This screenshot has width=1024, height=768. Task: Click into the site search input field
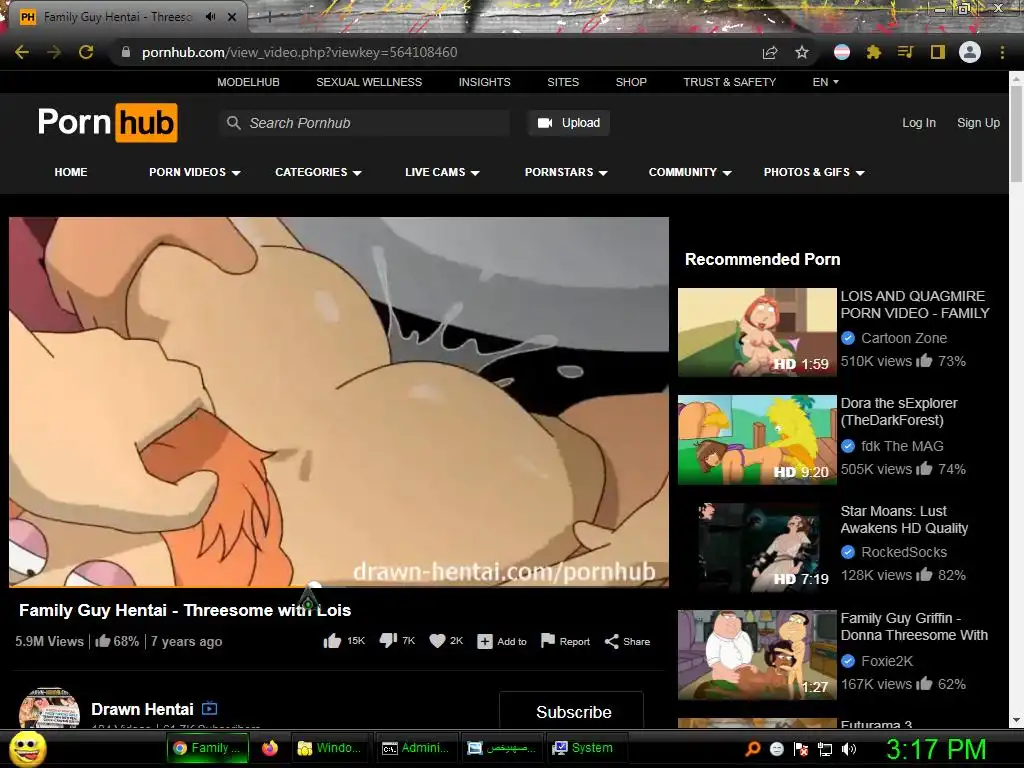click(x=364, y=123)
